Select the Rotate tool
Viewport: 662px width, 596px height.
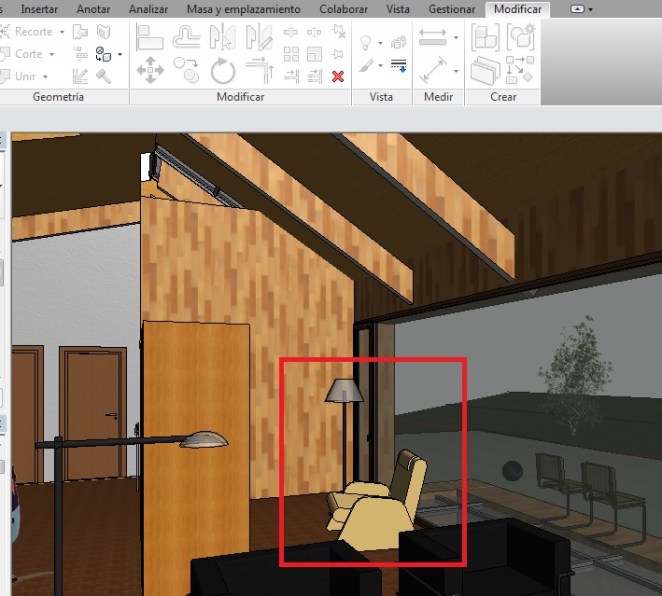point(222,70)
